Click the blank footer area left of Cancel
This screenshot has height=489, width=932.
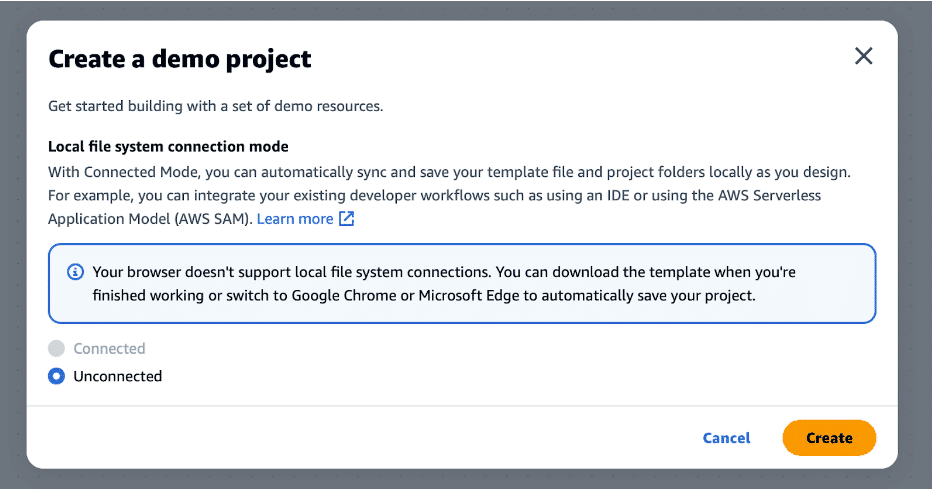tap(350, 438)
